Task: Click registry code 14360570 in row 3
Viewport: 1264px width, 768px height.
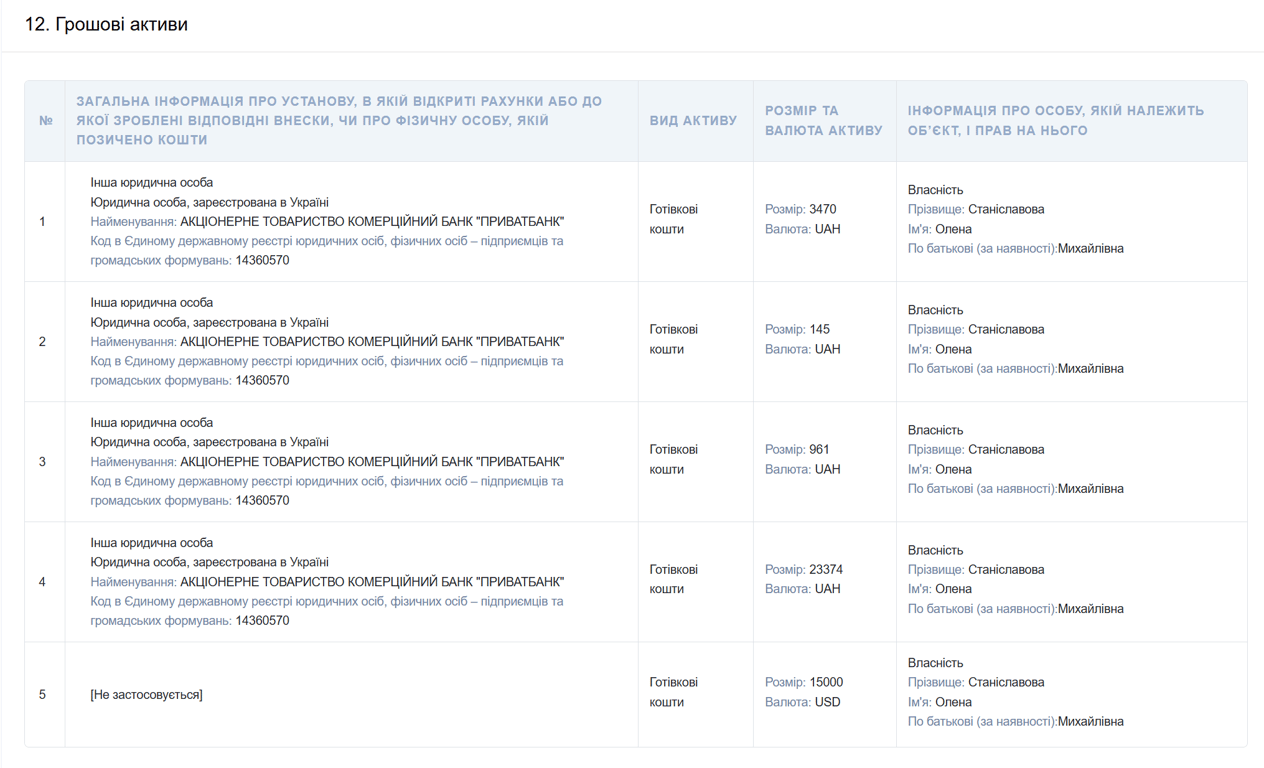Action: coord(262,501)
